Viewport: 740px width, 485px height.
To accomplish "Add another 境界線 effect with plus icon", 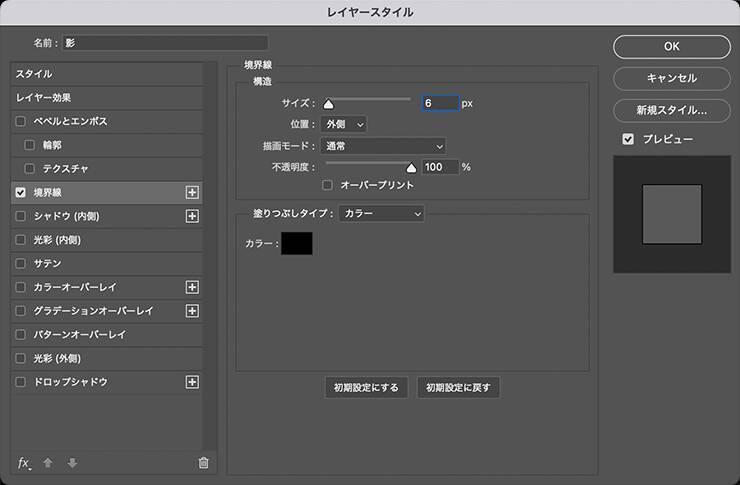I will (x=193, y=192).
